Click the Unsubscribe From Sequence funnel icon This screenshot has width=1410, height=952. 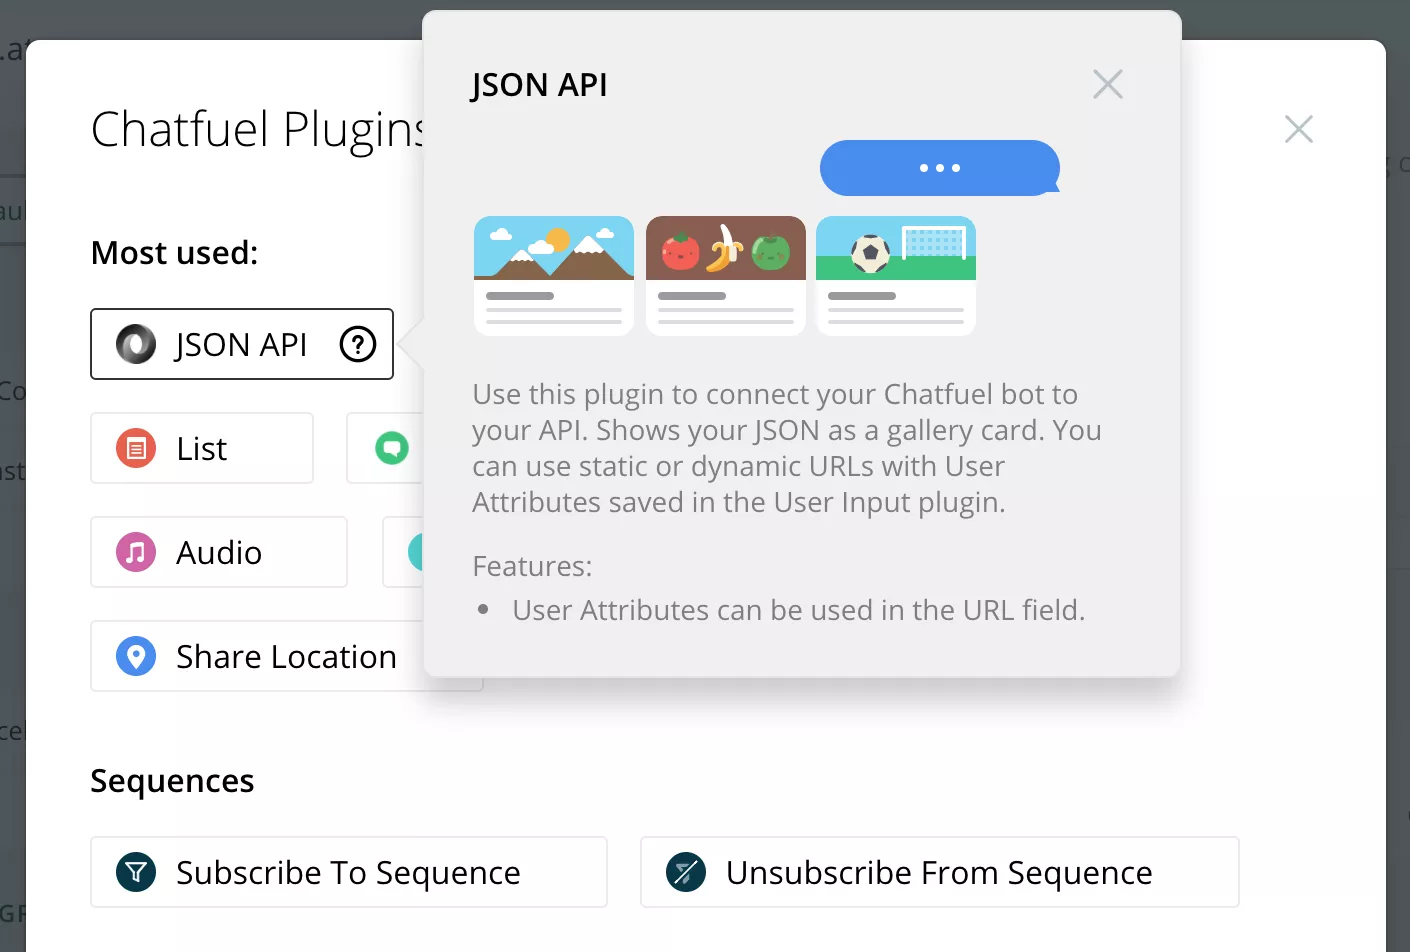pyautogui.click(x=686, y=872)
